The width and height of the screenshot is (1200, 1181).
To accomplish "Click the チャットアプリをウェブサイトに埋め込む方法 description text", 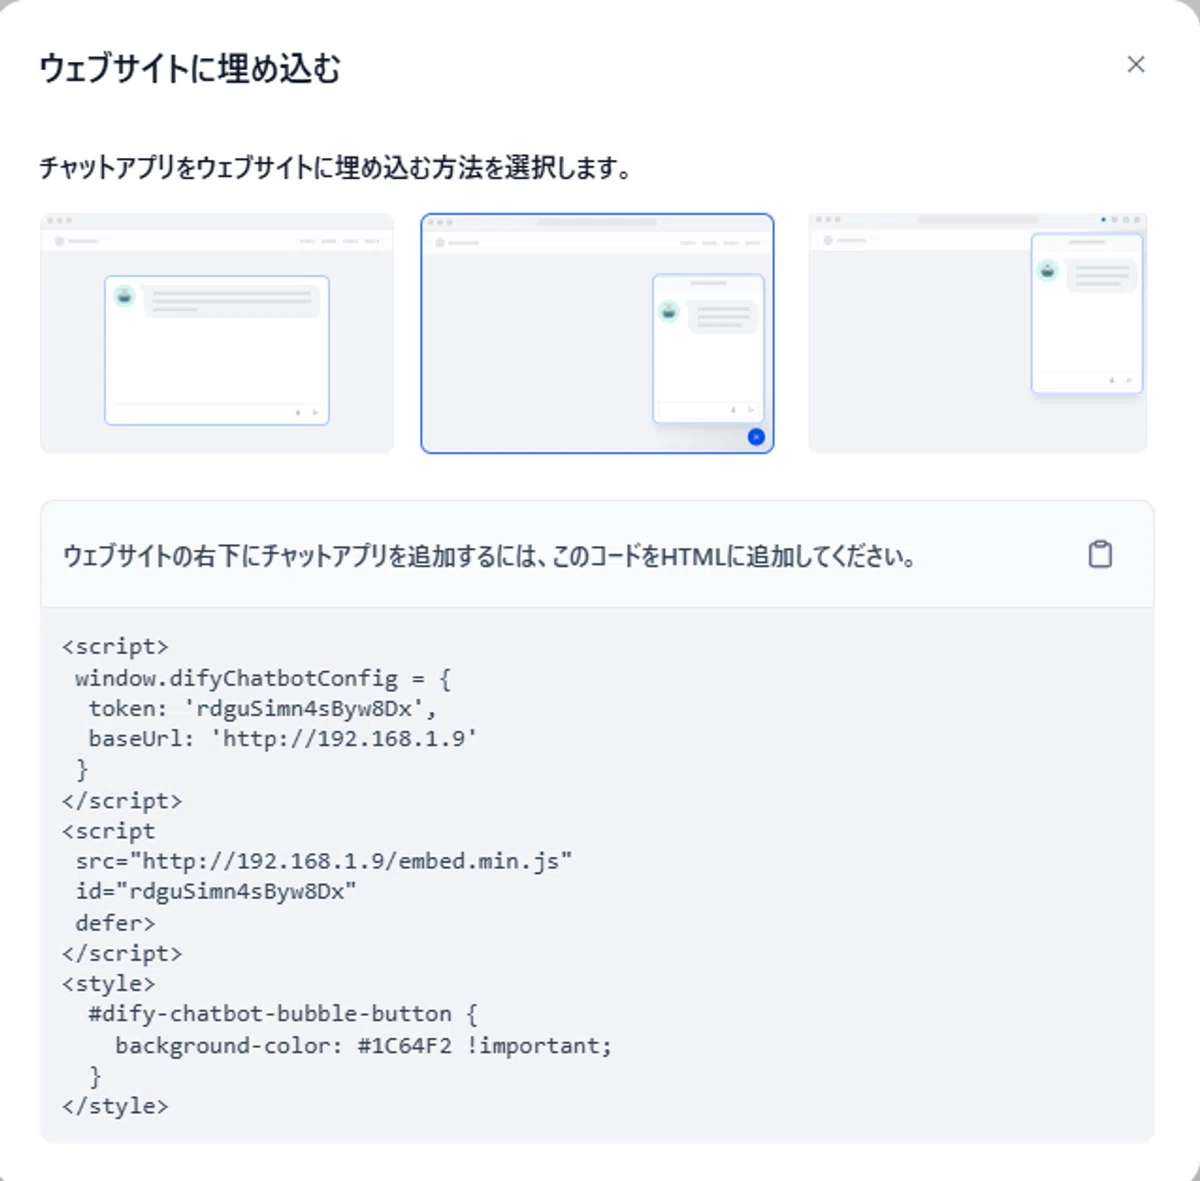I will click(336, 167).
